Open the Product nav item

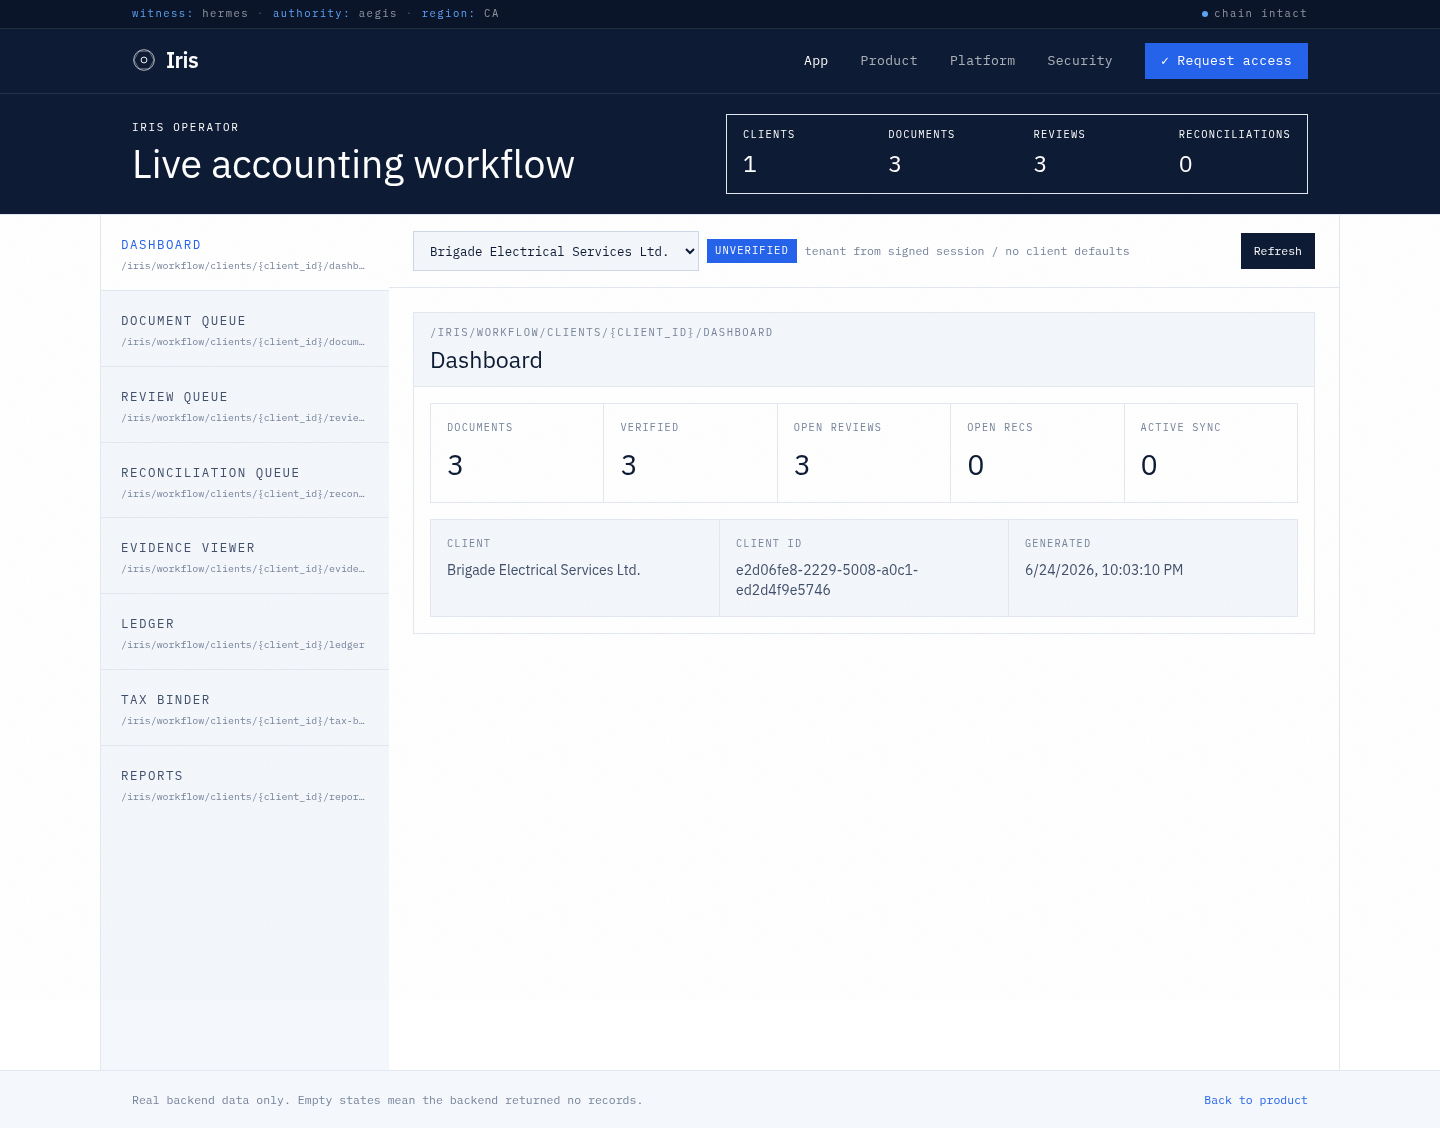889,61
